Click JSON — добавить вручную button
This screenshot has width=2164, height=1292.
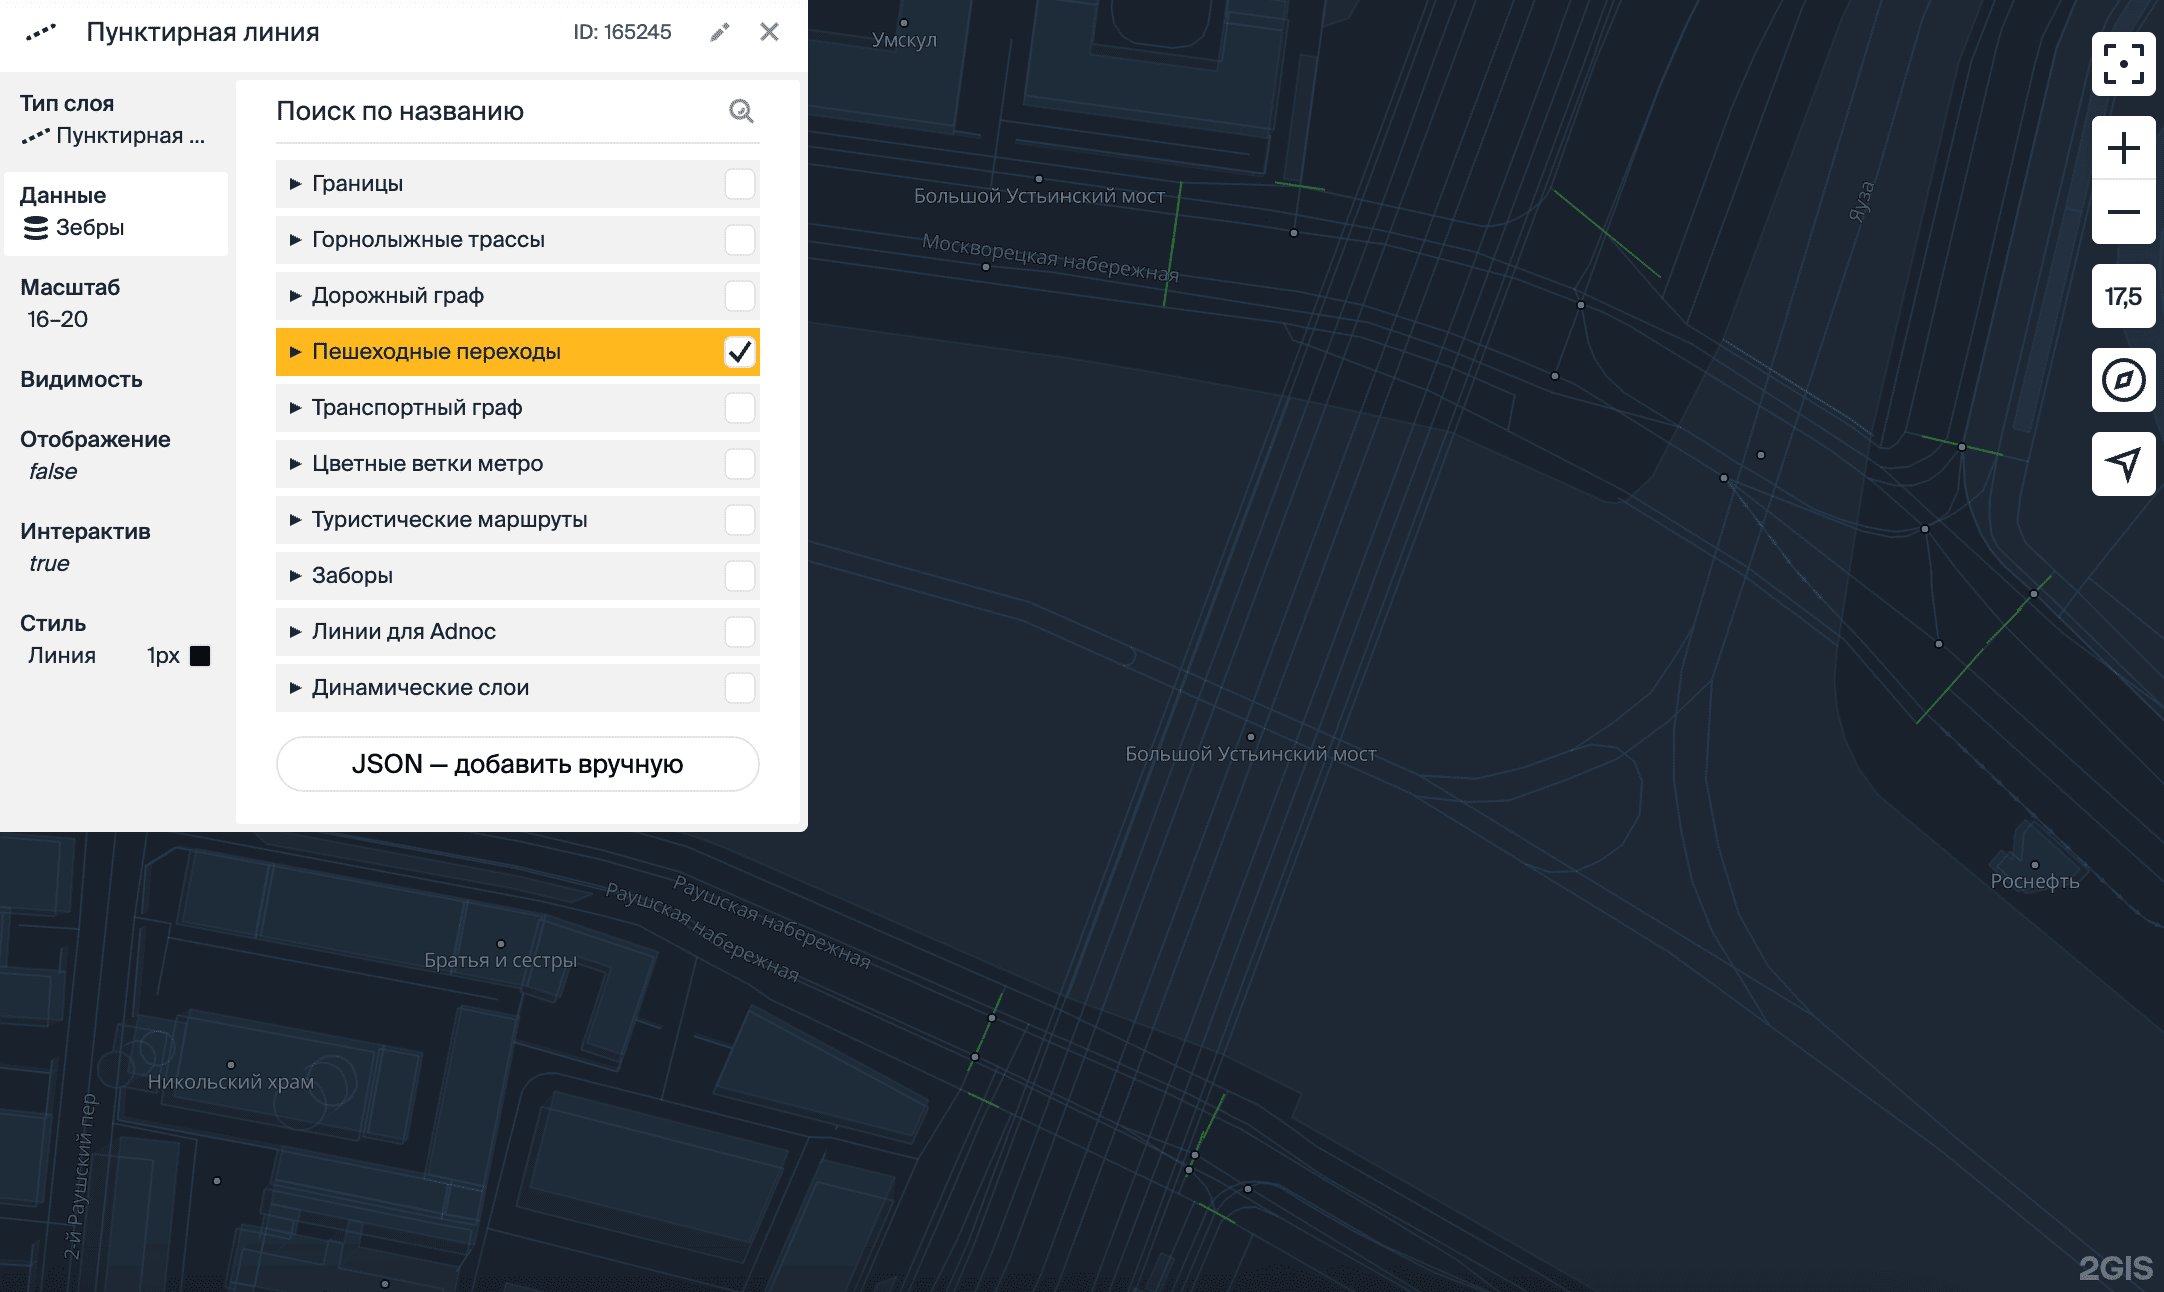coord(517,764)
